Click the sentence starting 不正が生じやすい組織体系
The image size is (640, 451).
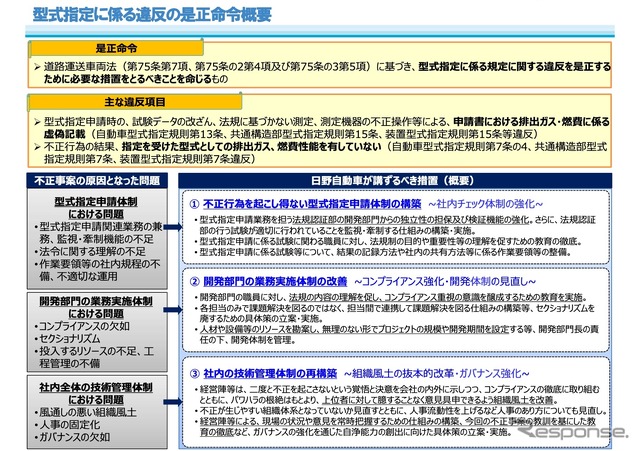point(400,411)
